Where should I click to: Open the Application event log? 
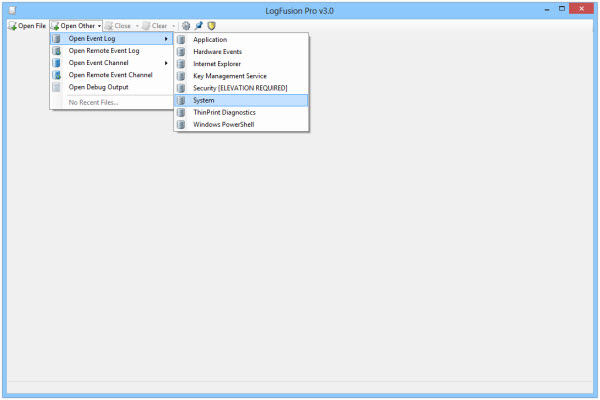pos(241,39)
